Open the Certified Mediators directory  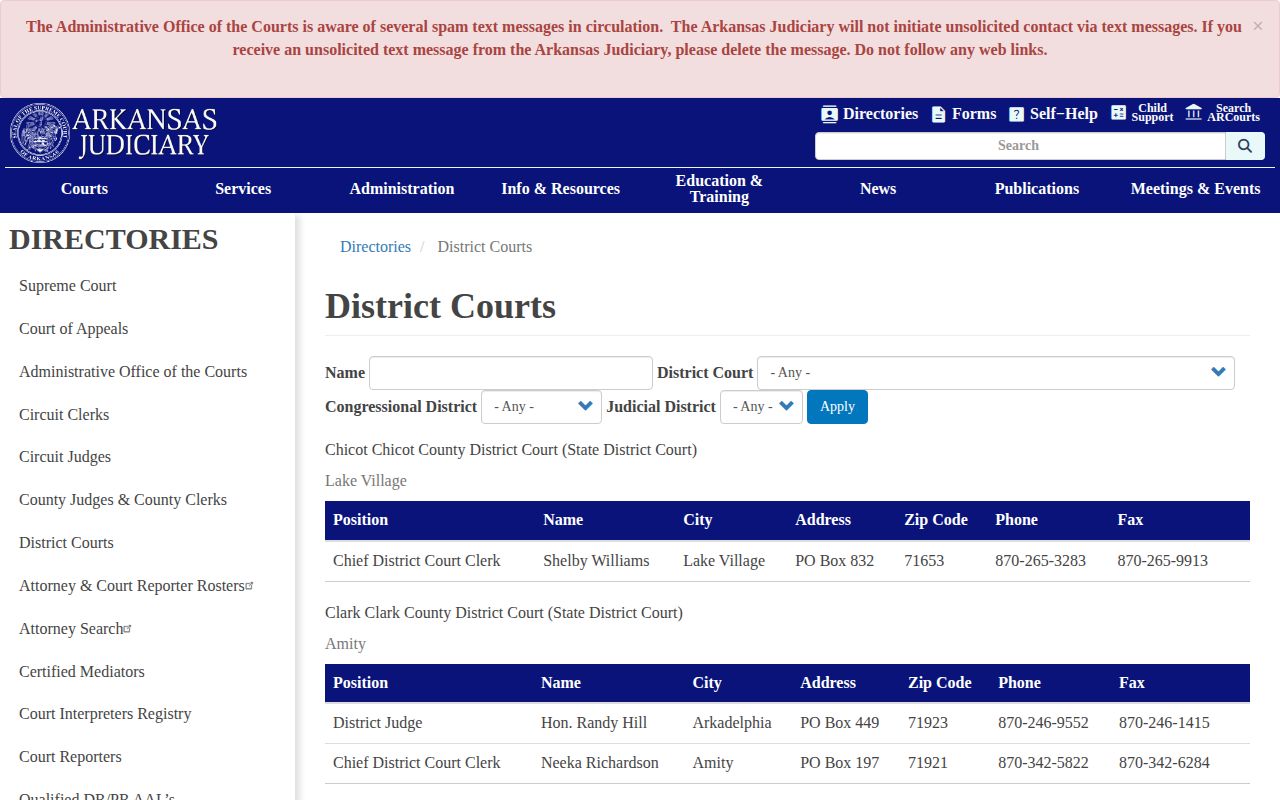pos(82,672)
